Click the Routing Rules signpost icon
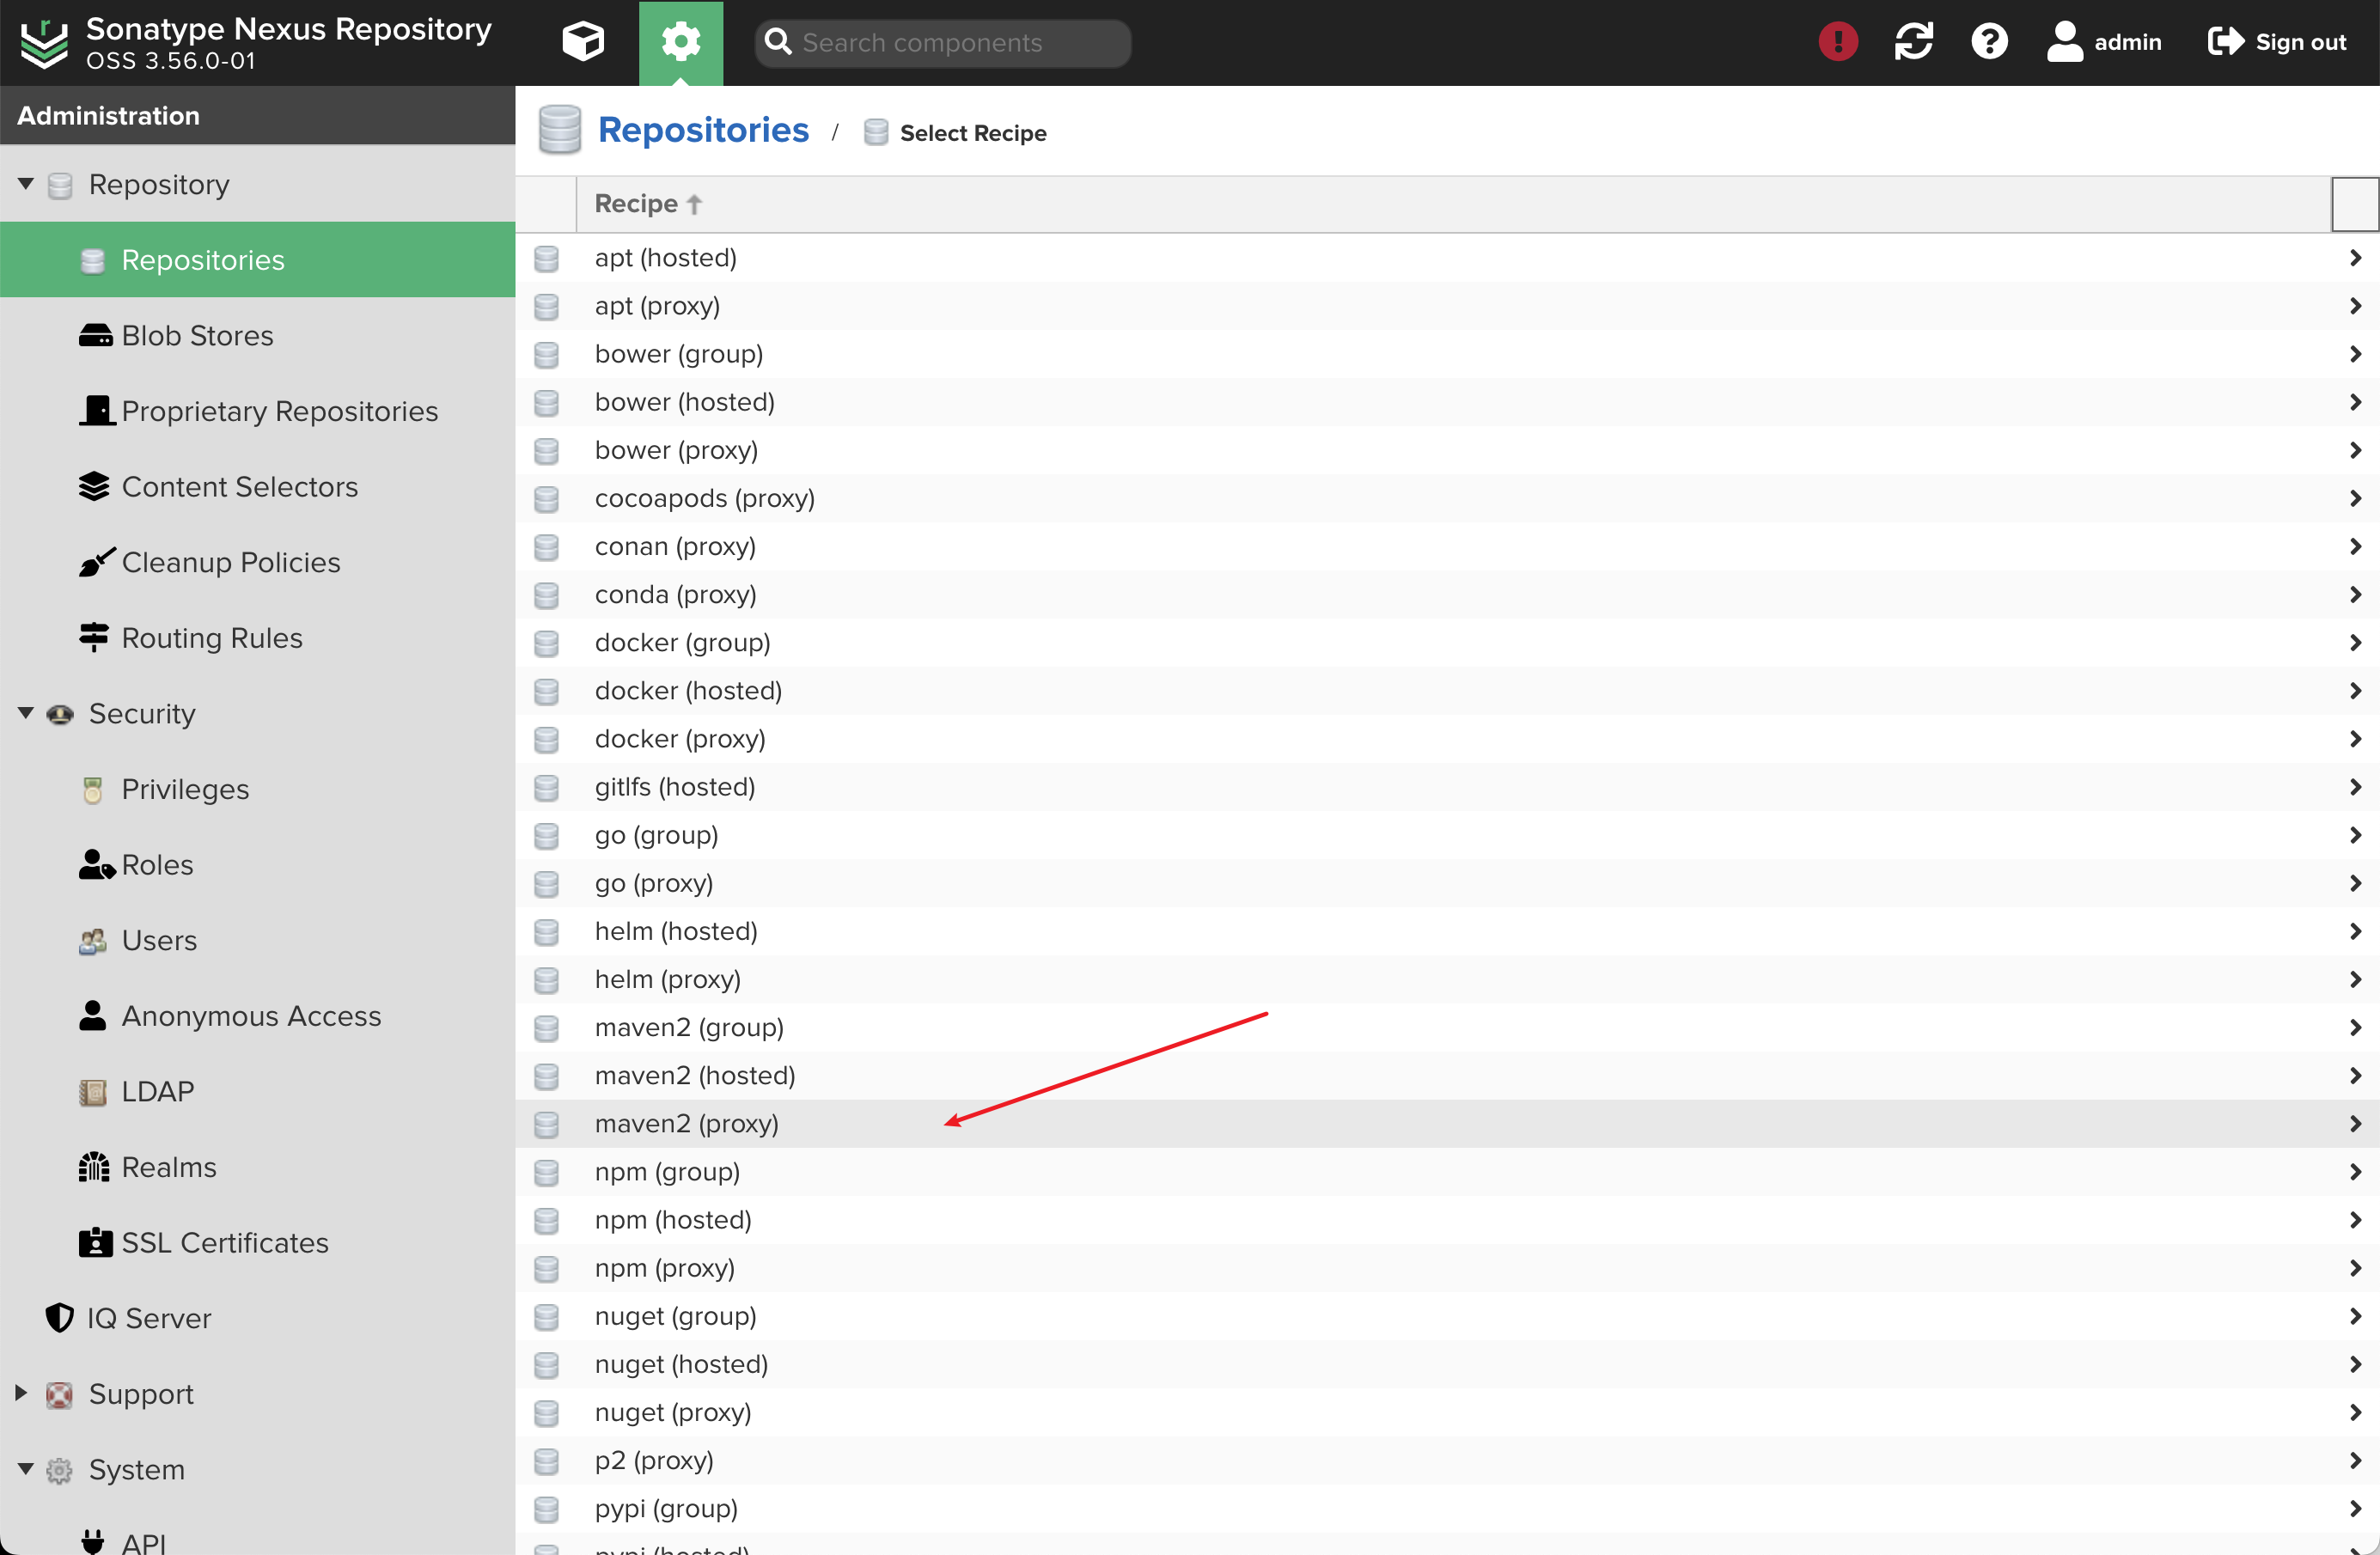This screenshot has height=1555, width=2380. click(94, 638)
